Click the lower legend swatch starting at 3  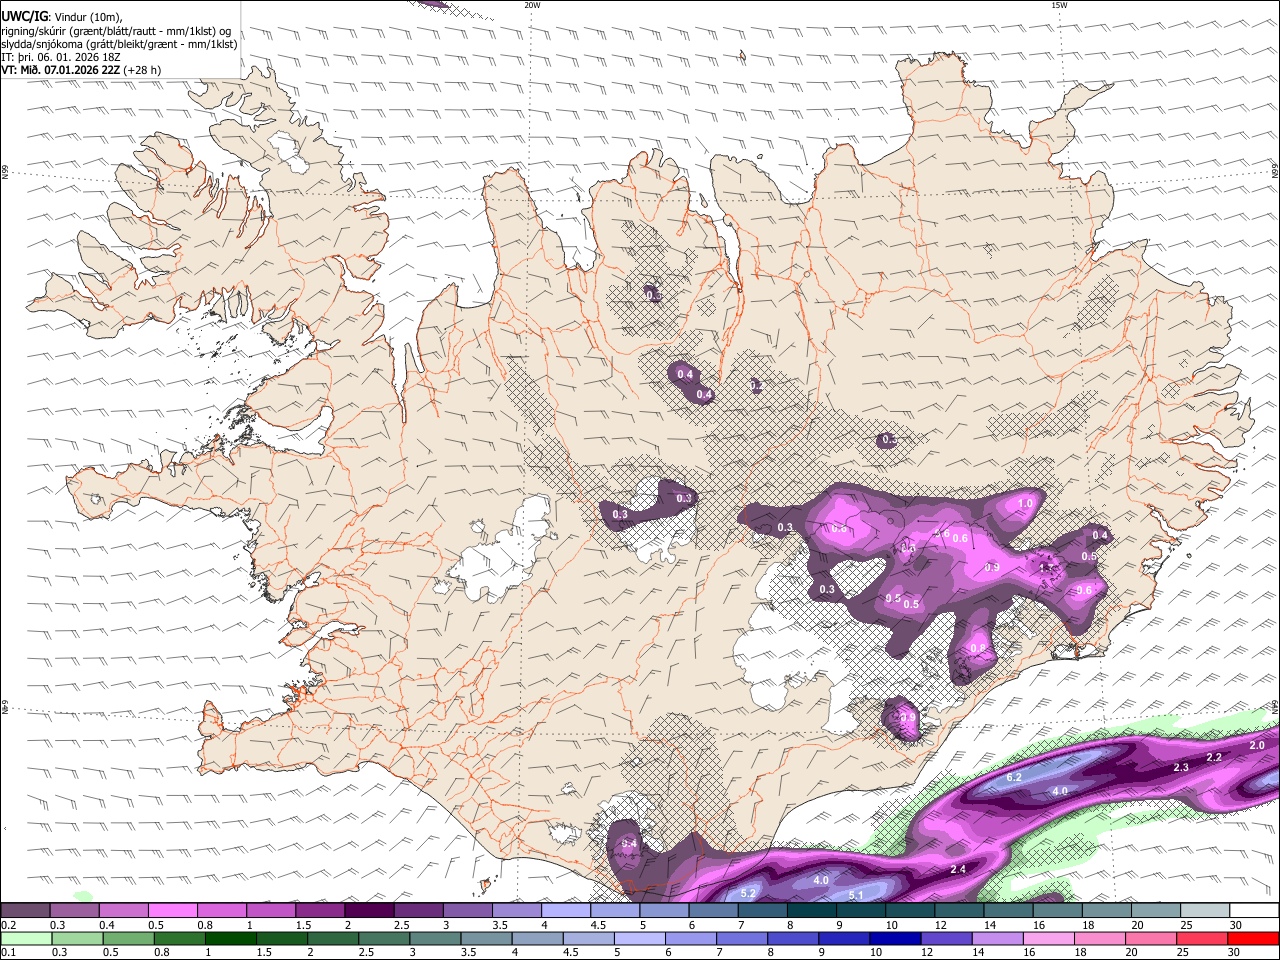(x=436, y=938)
